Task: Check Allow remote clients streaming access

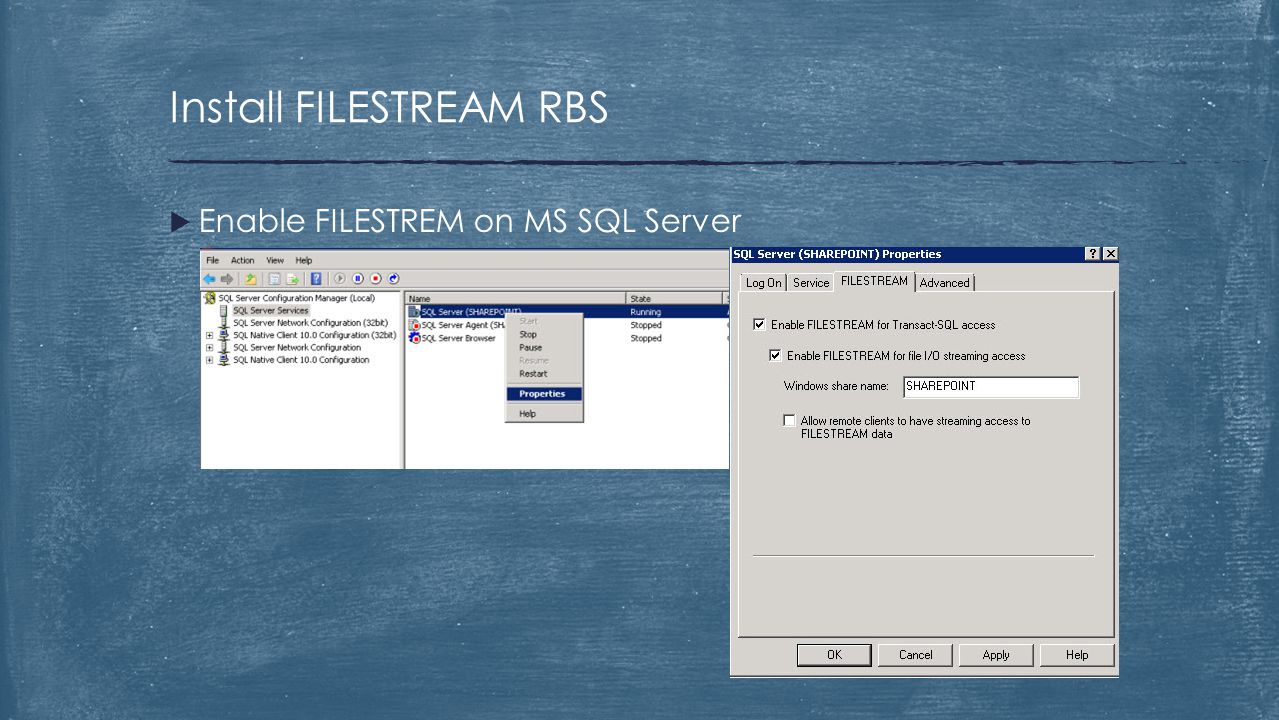Action: tap(790, 421)
